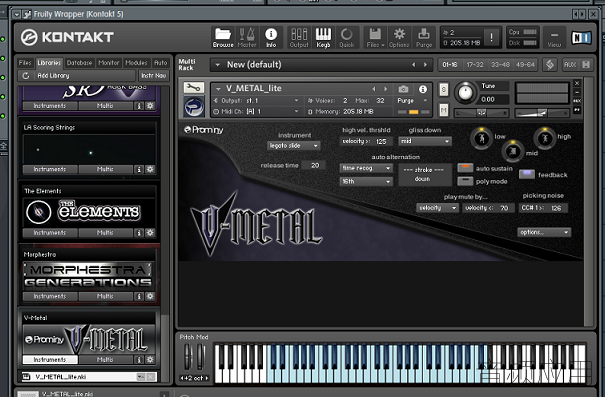The height and width of the screenshot is (397, 605).
Task: Click LA Scoring Strings Instruments button
Action: pos(50,169)
